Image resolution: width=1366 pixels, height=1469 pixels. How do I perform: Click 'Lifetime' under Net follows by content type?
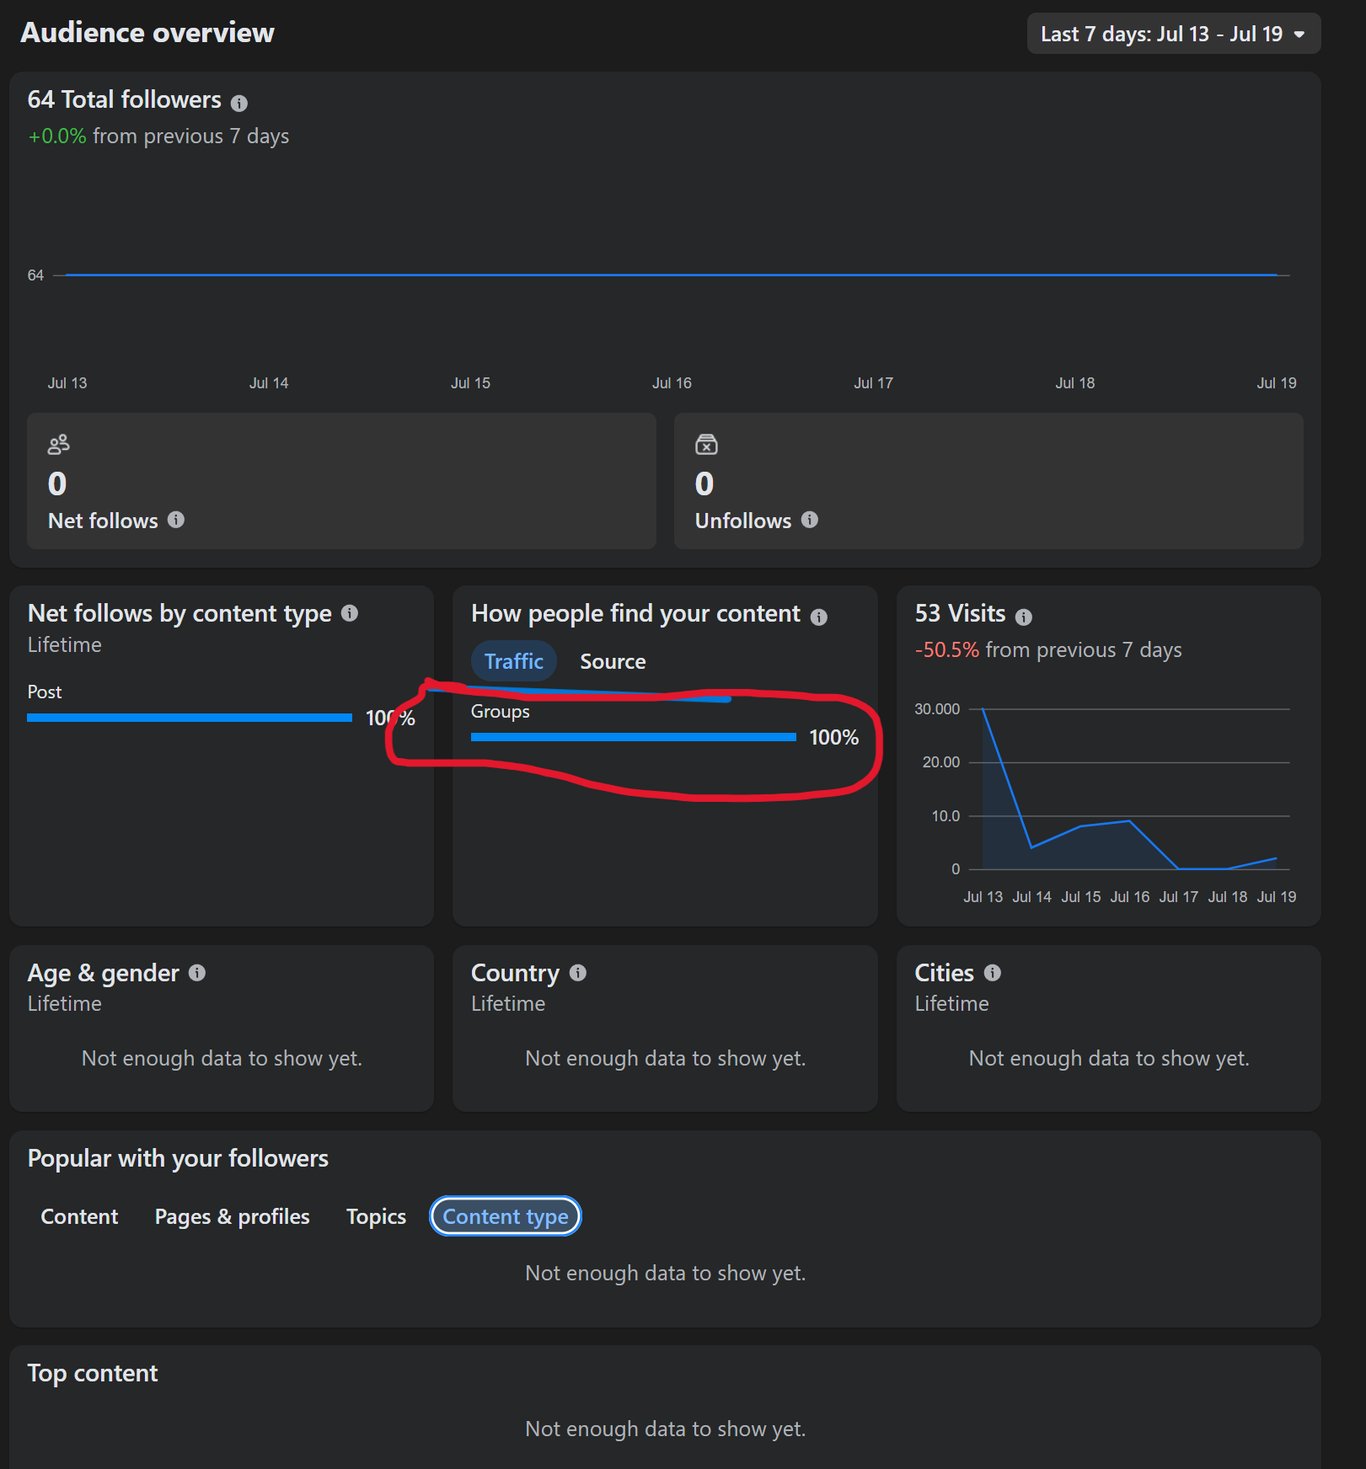[x=64, y=645]
